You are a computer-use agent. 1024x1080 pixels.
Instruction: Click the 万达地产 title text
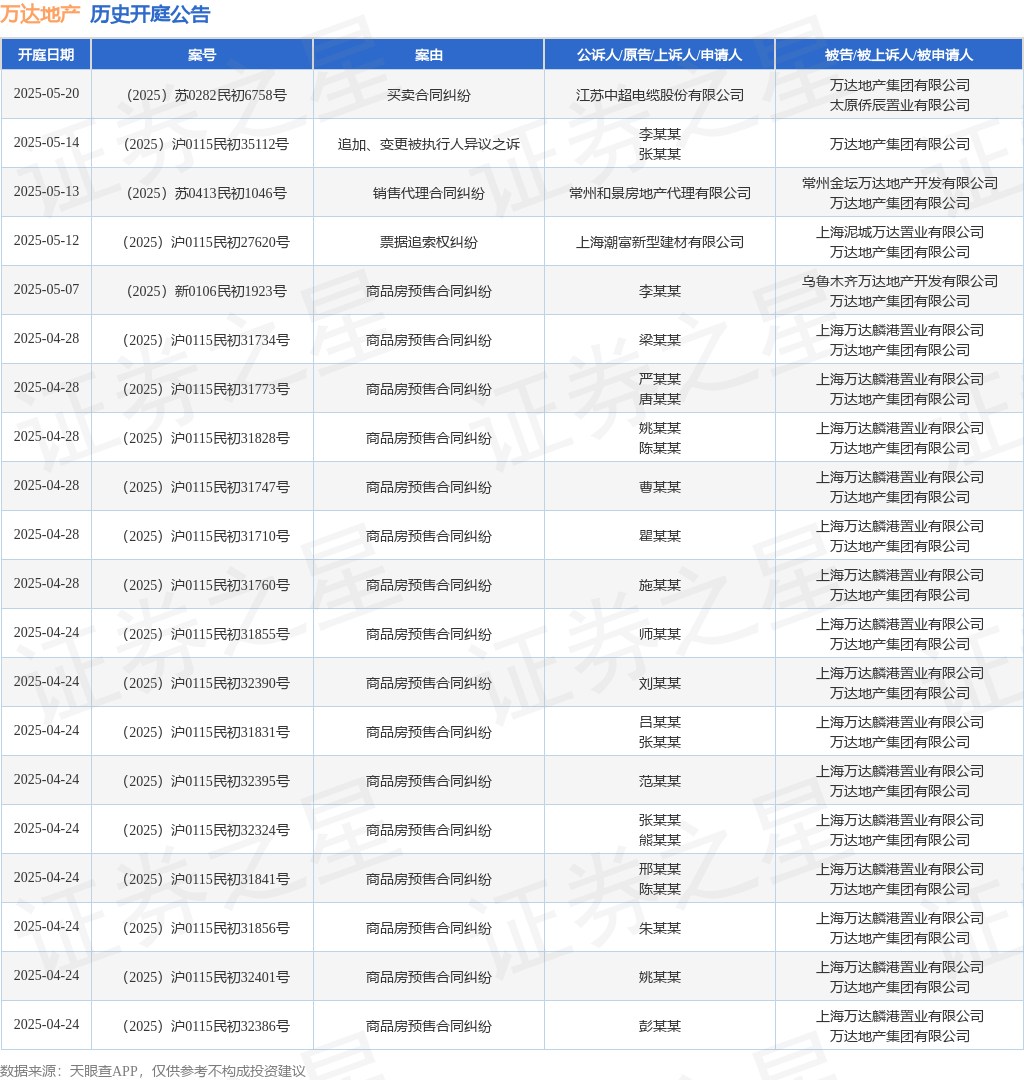(40, 14)
